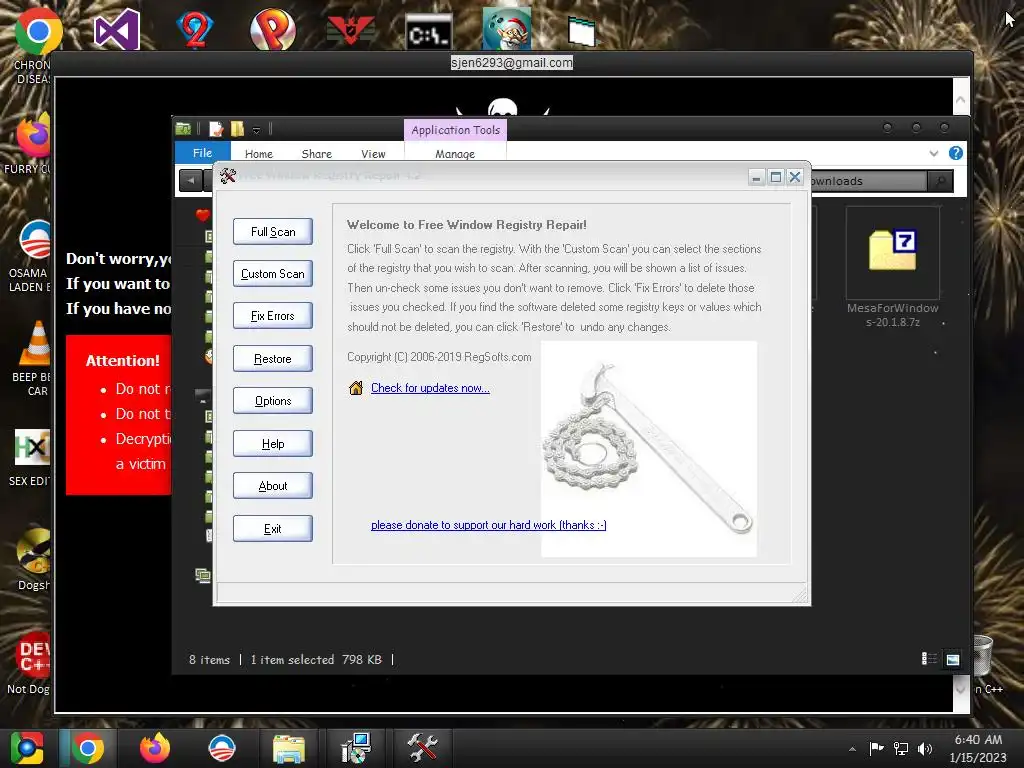
Task: Click the Start button on the taskbar
Action: [27, 748]
